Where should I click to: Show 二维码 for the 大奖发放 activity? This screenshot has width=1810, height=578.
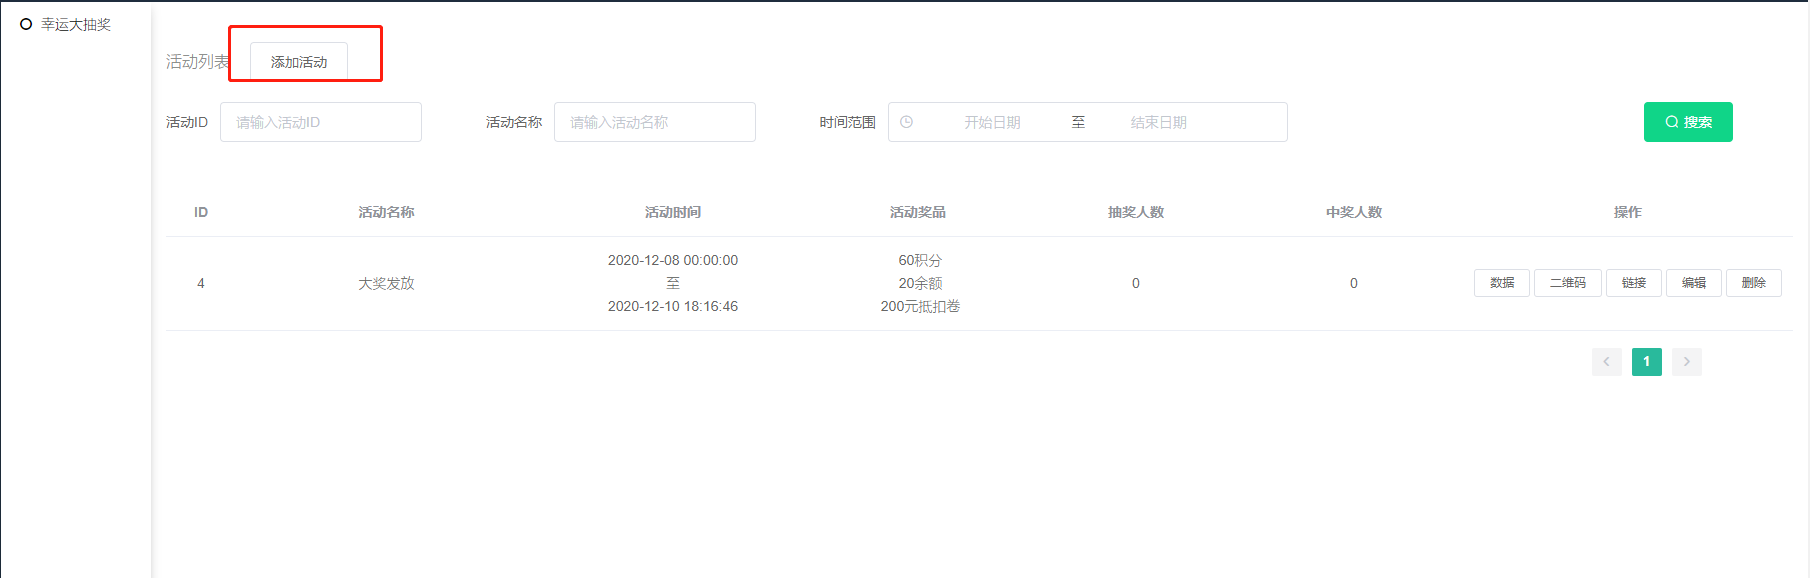point(1568,283)
